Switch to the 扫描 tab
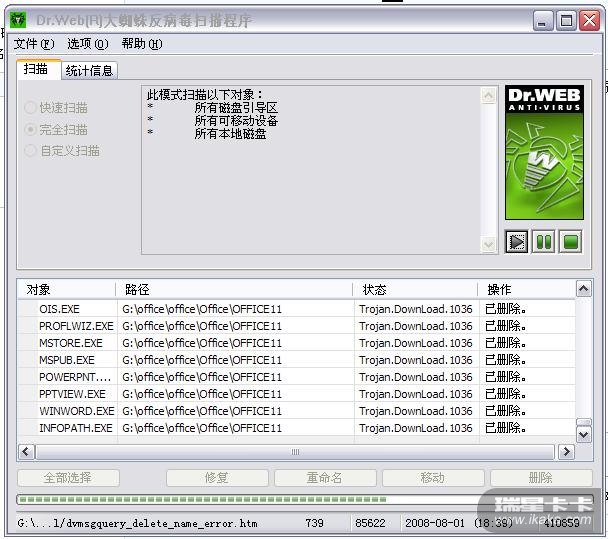The image size is (608, 539). pos(38,69)
